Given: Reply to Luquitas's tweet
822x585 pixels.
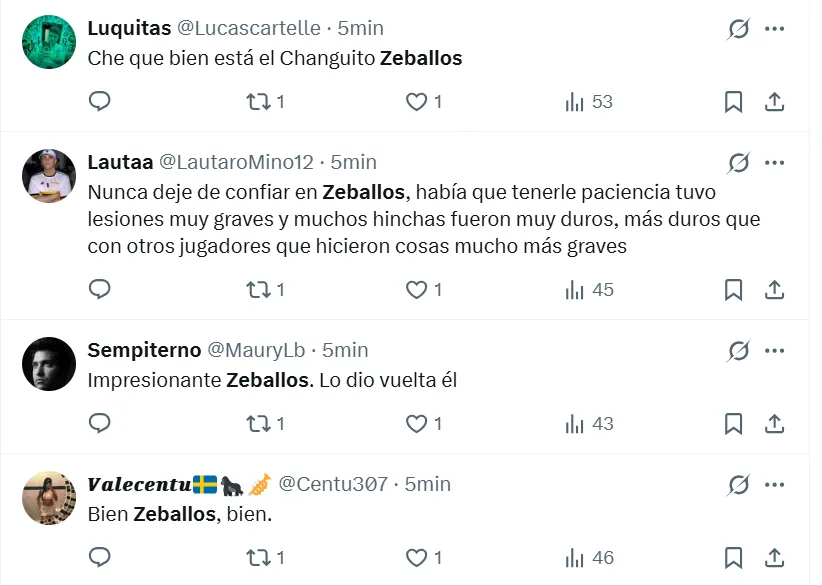Looking at the screenshot, I should pyautogui.click(x=99, y=101).
